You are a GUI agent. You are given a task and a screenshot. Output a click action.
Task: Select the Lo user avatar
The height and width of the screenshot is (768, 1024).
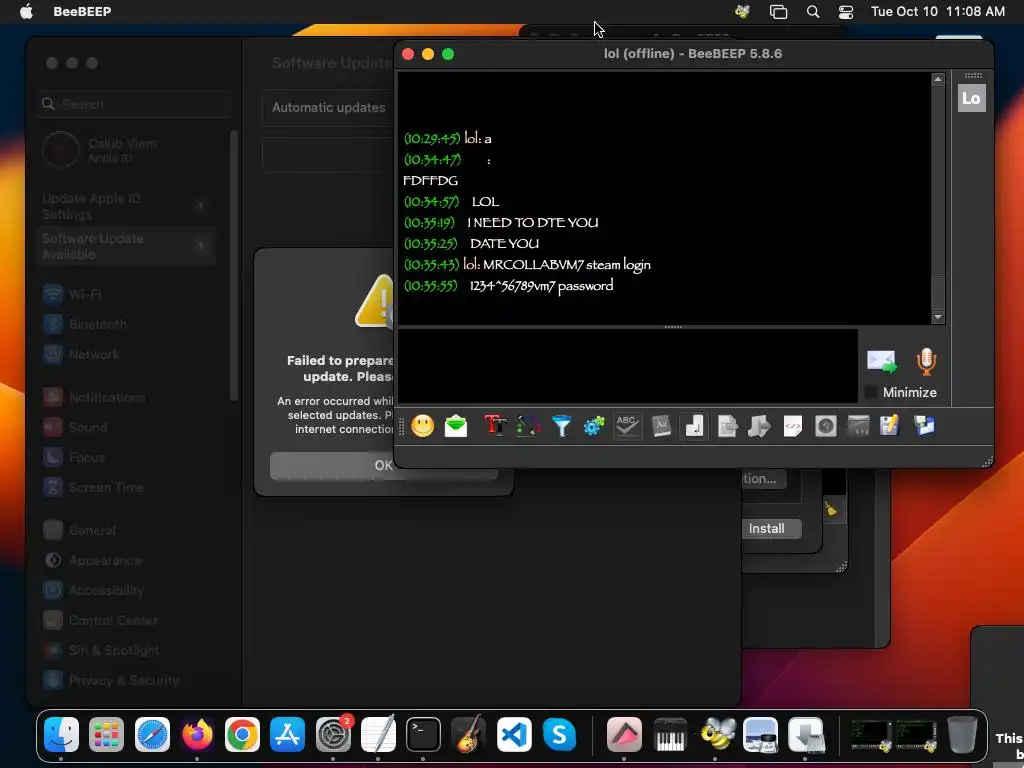tap(972, 99)
